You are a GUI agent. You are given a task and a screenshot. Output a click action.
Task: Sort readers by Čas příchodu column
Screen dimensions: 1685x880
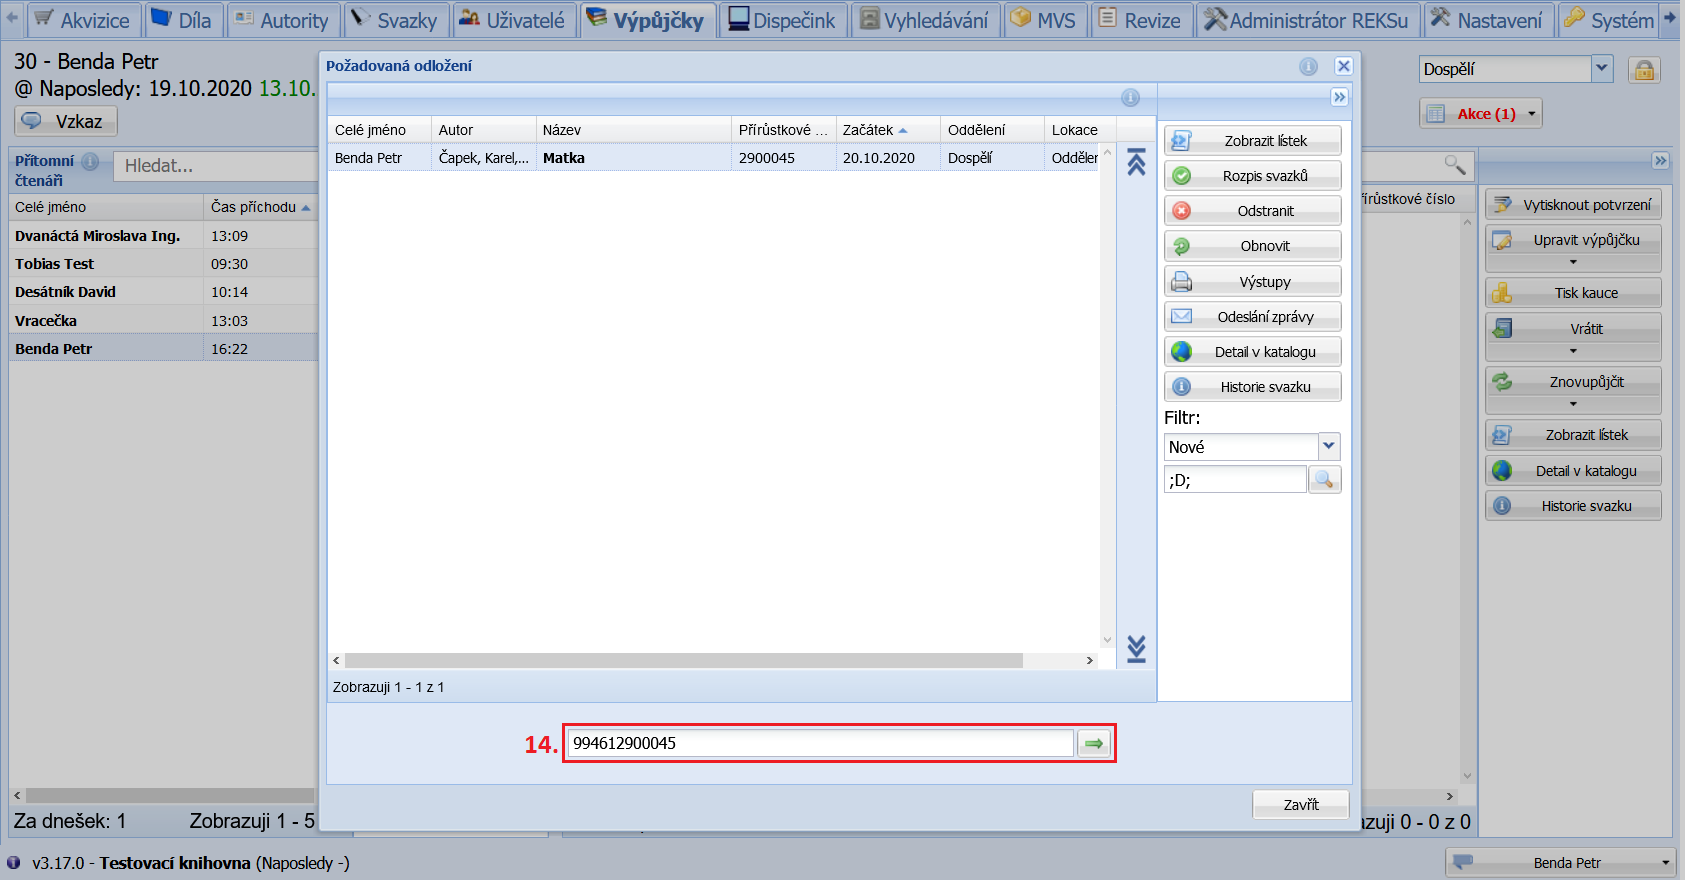[260, 207]
